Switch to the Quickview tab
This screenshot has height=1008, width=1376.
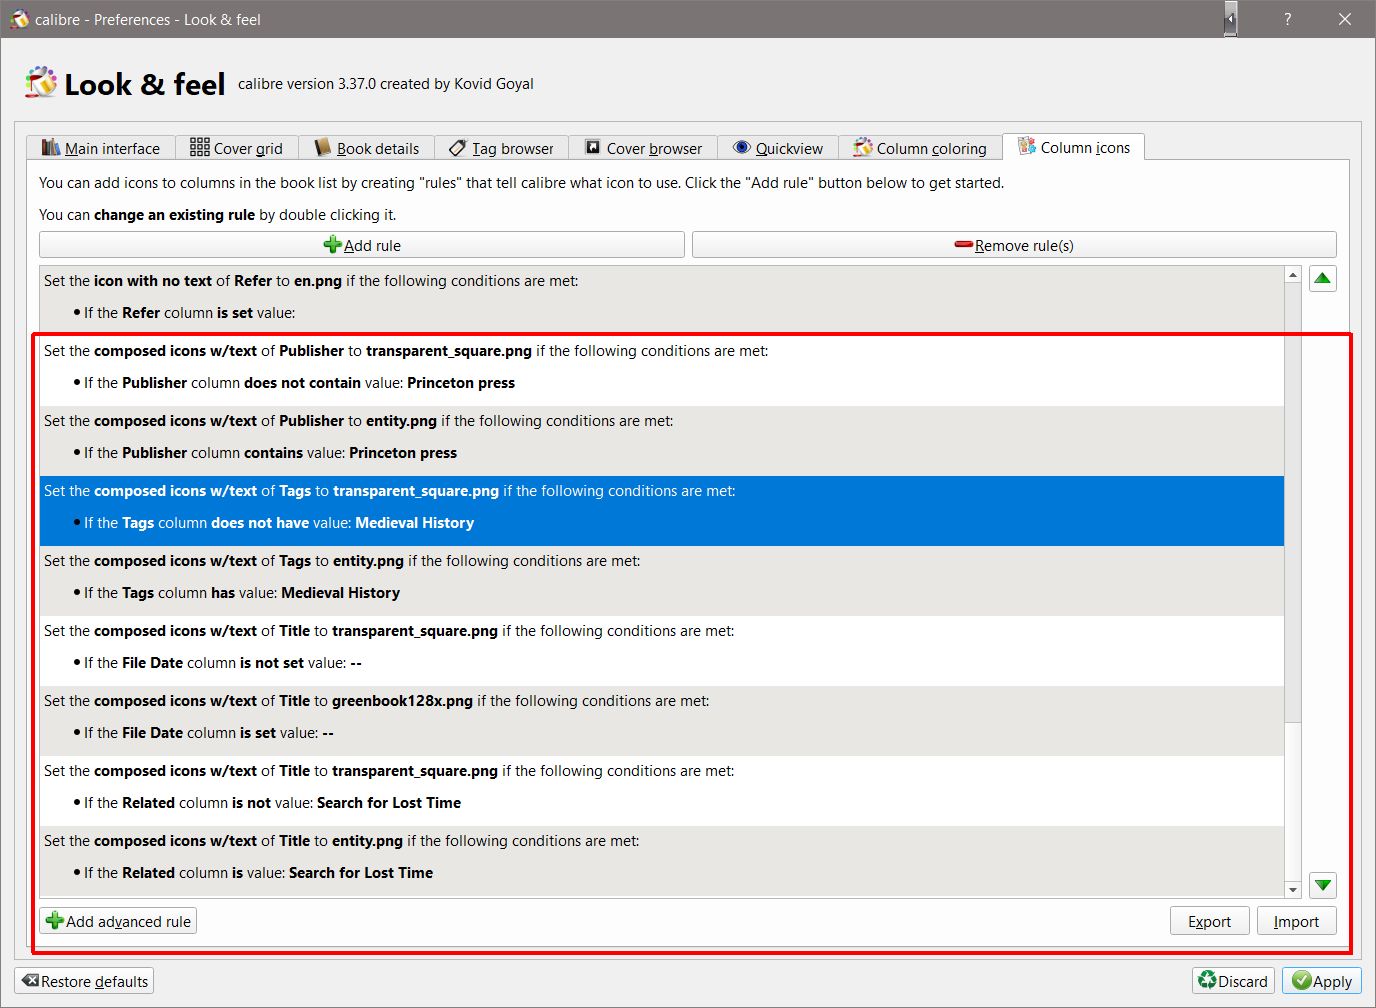click(x=778, y=148)
